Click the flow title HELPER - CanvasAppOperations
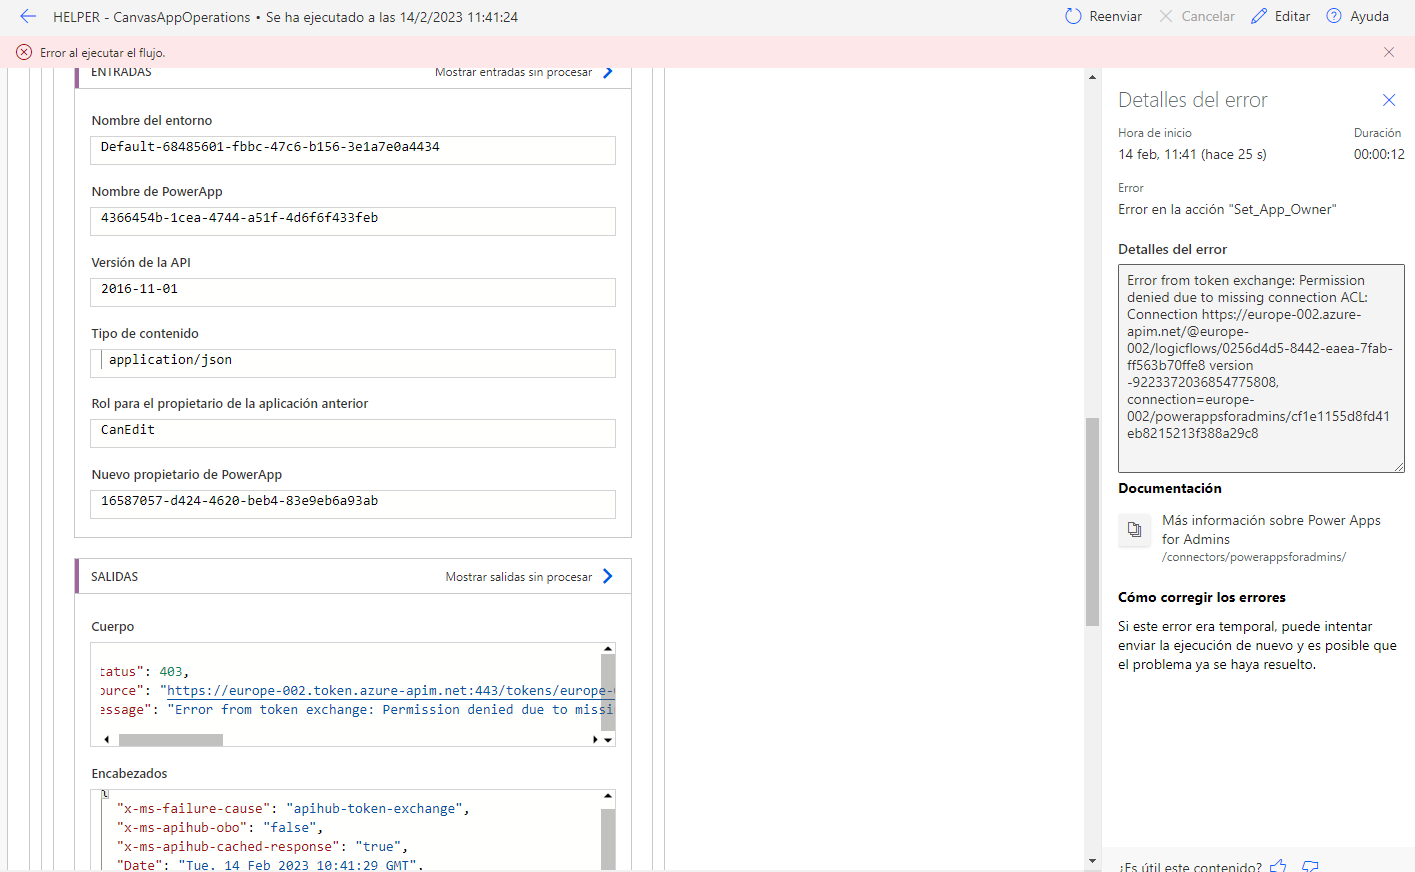The width and height of the screenshot is (1415, 872). coord(152,17)
